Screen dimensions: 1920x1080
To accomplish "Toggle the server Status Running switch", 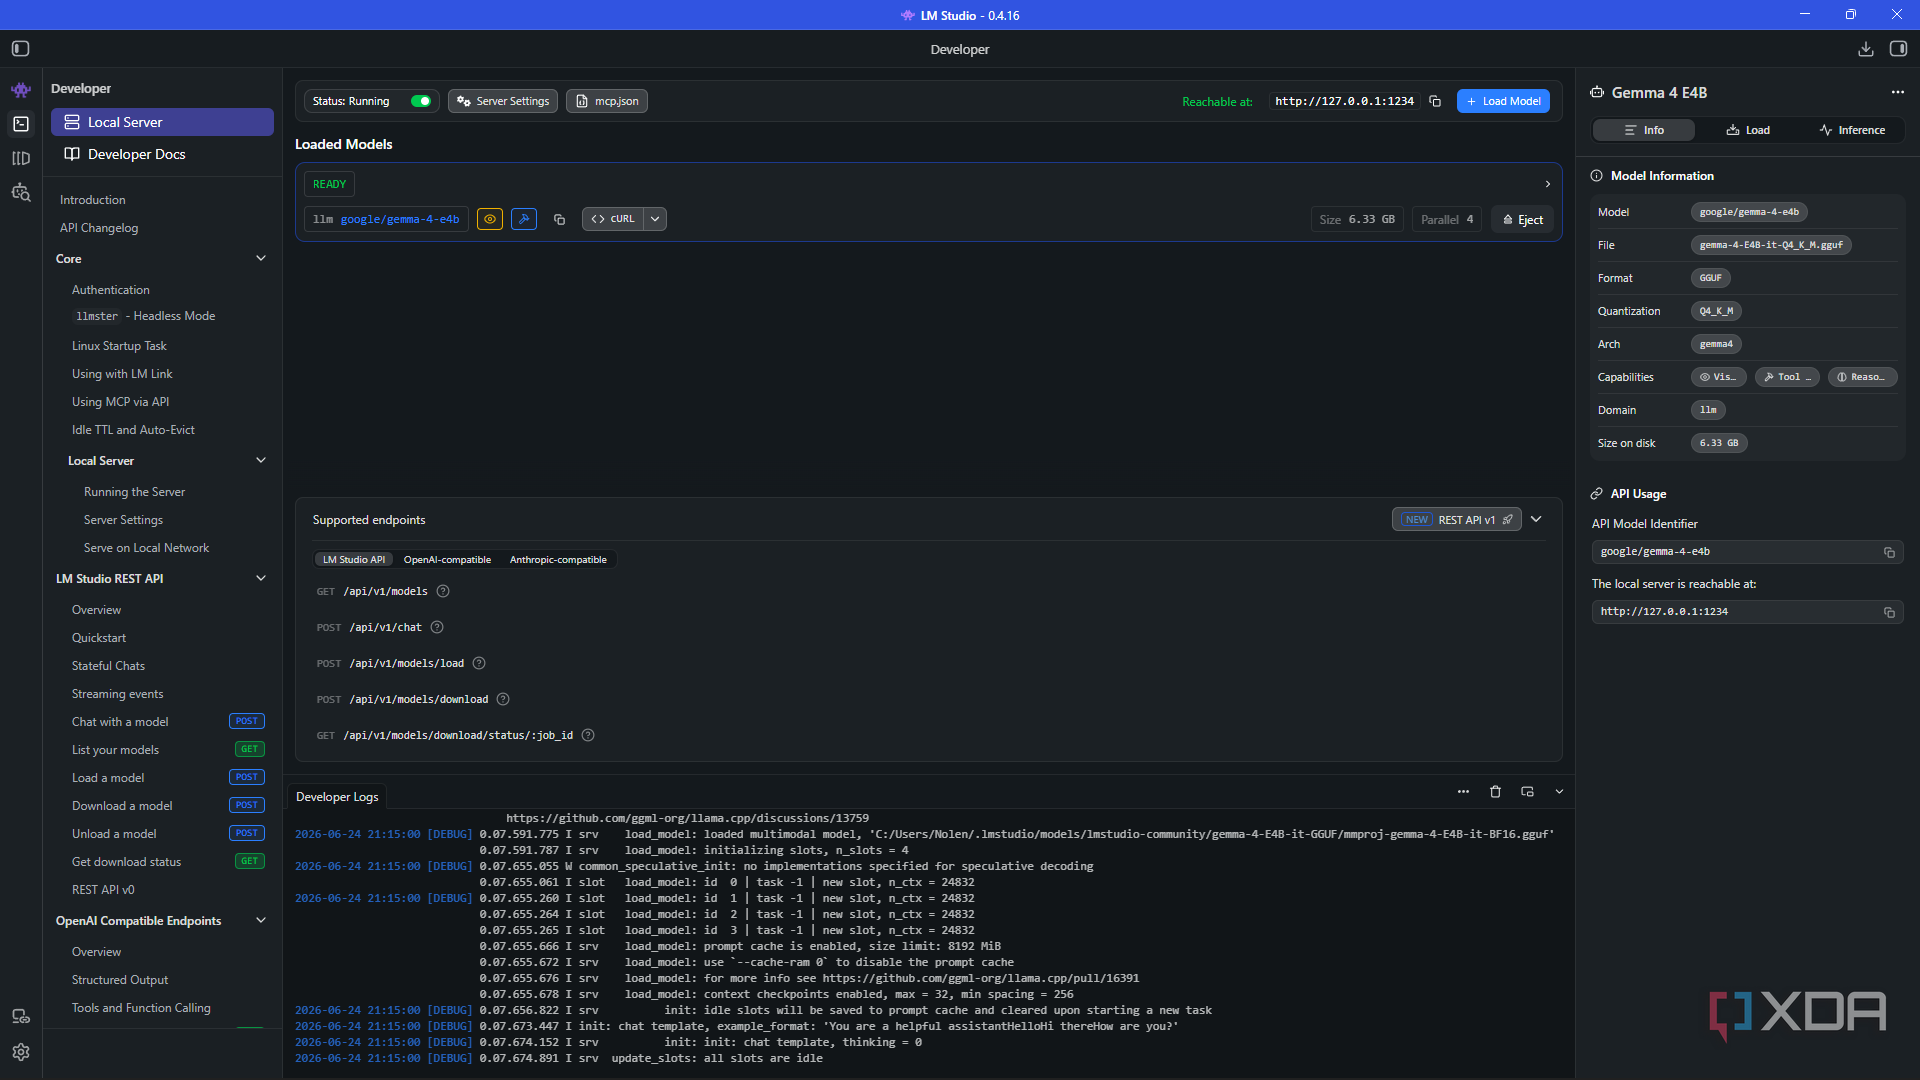I will pos(421,101).
